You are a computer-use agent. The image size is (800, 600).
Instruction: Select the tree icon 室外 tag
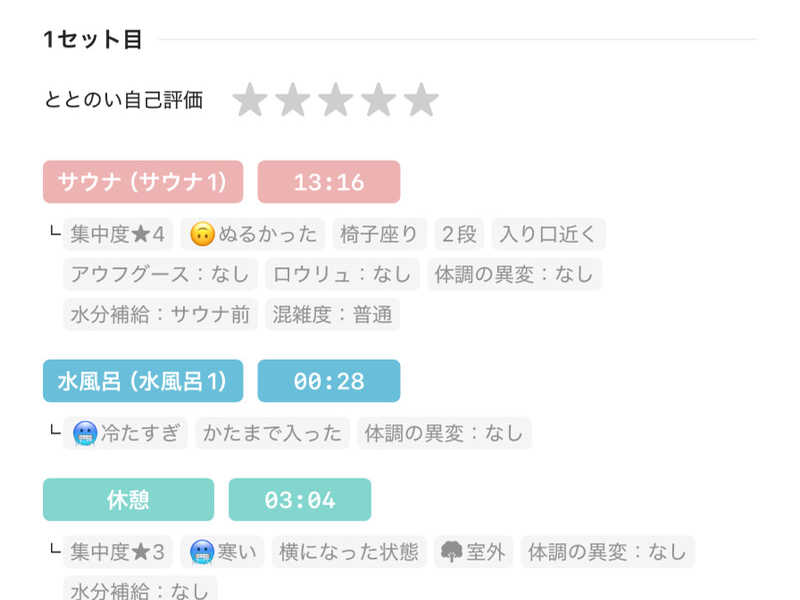pos(474,551)
